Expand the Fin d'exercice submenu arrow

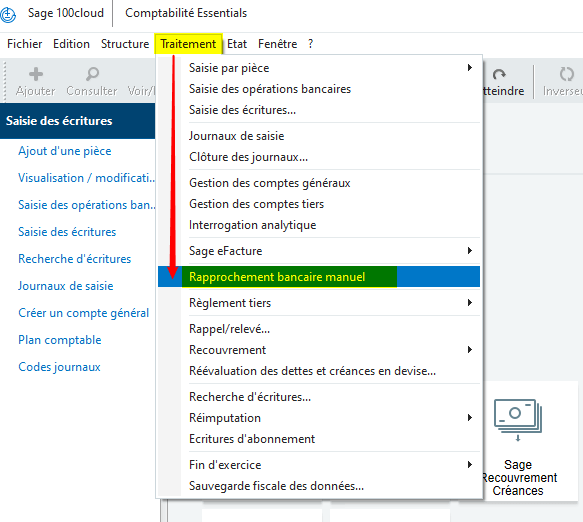pos(470,464)
